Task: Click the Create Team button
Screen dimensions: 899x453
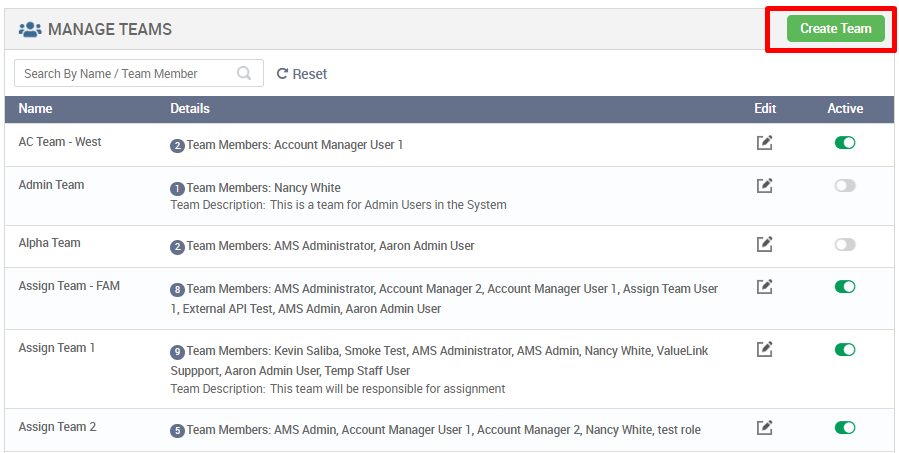Action: pos(835,29)
